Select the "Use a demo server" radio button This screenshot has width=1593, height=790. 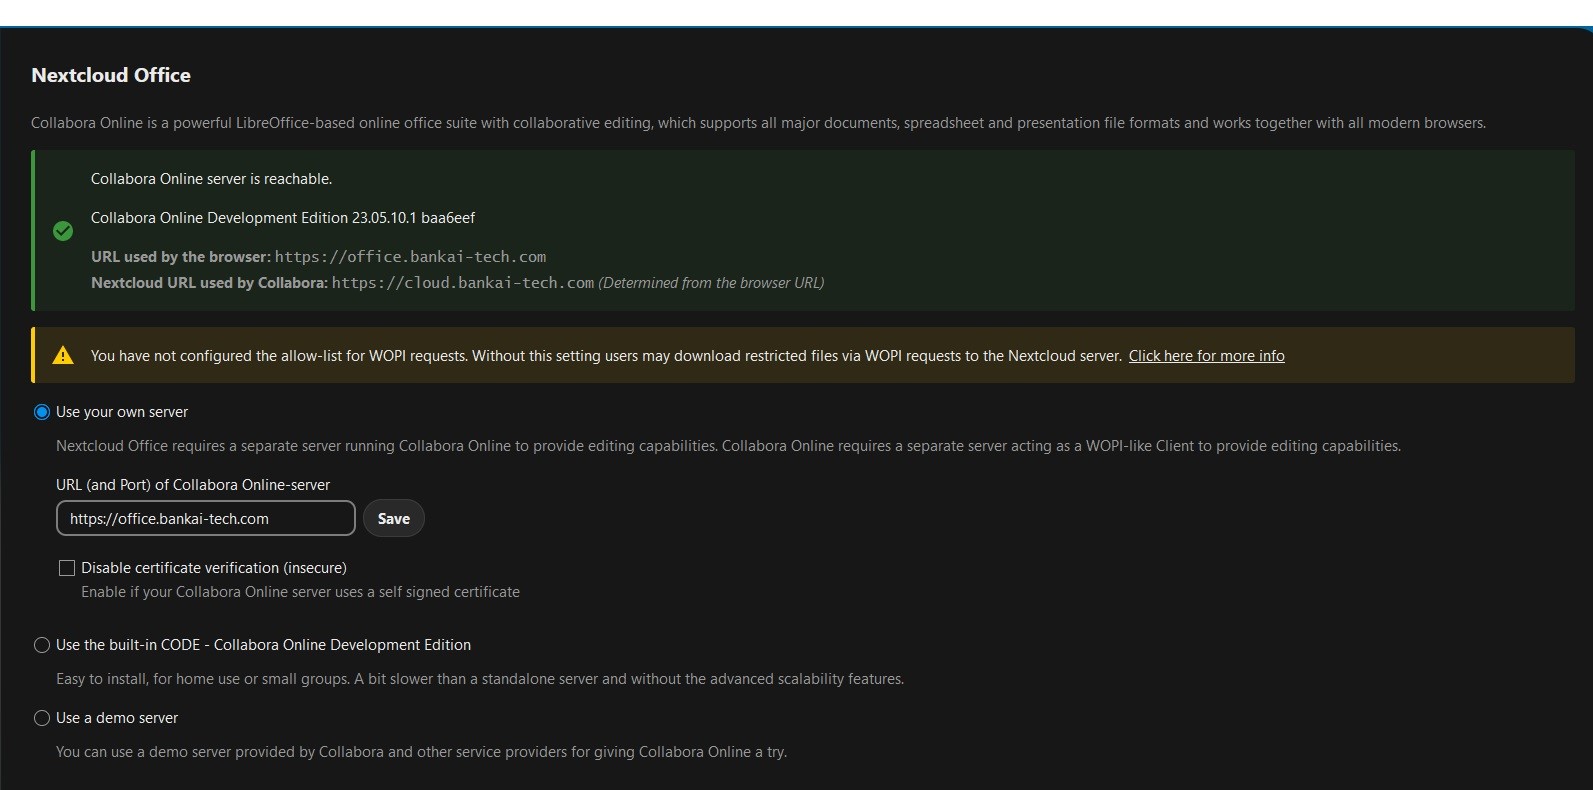click(42, 718)
